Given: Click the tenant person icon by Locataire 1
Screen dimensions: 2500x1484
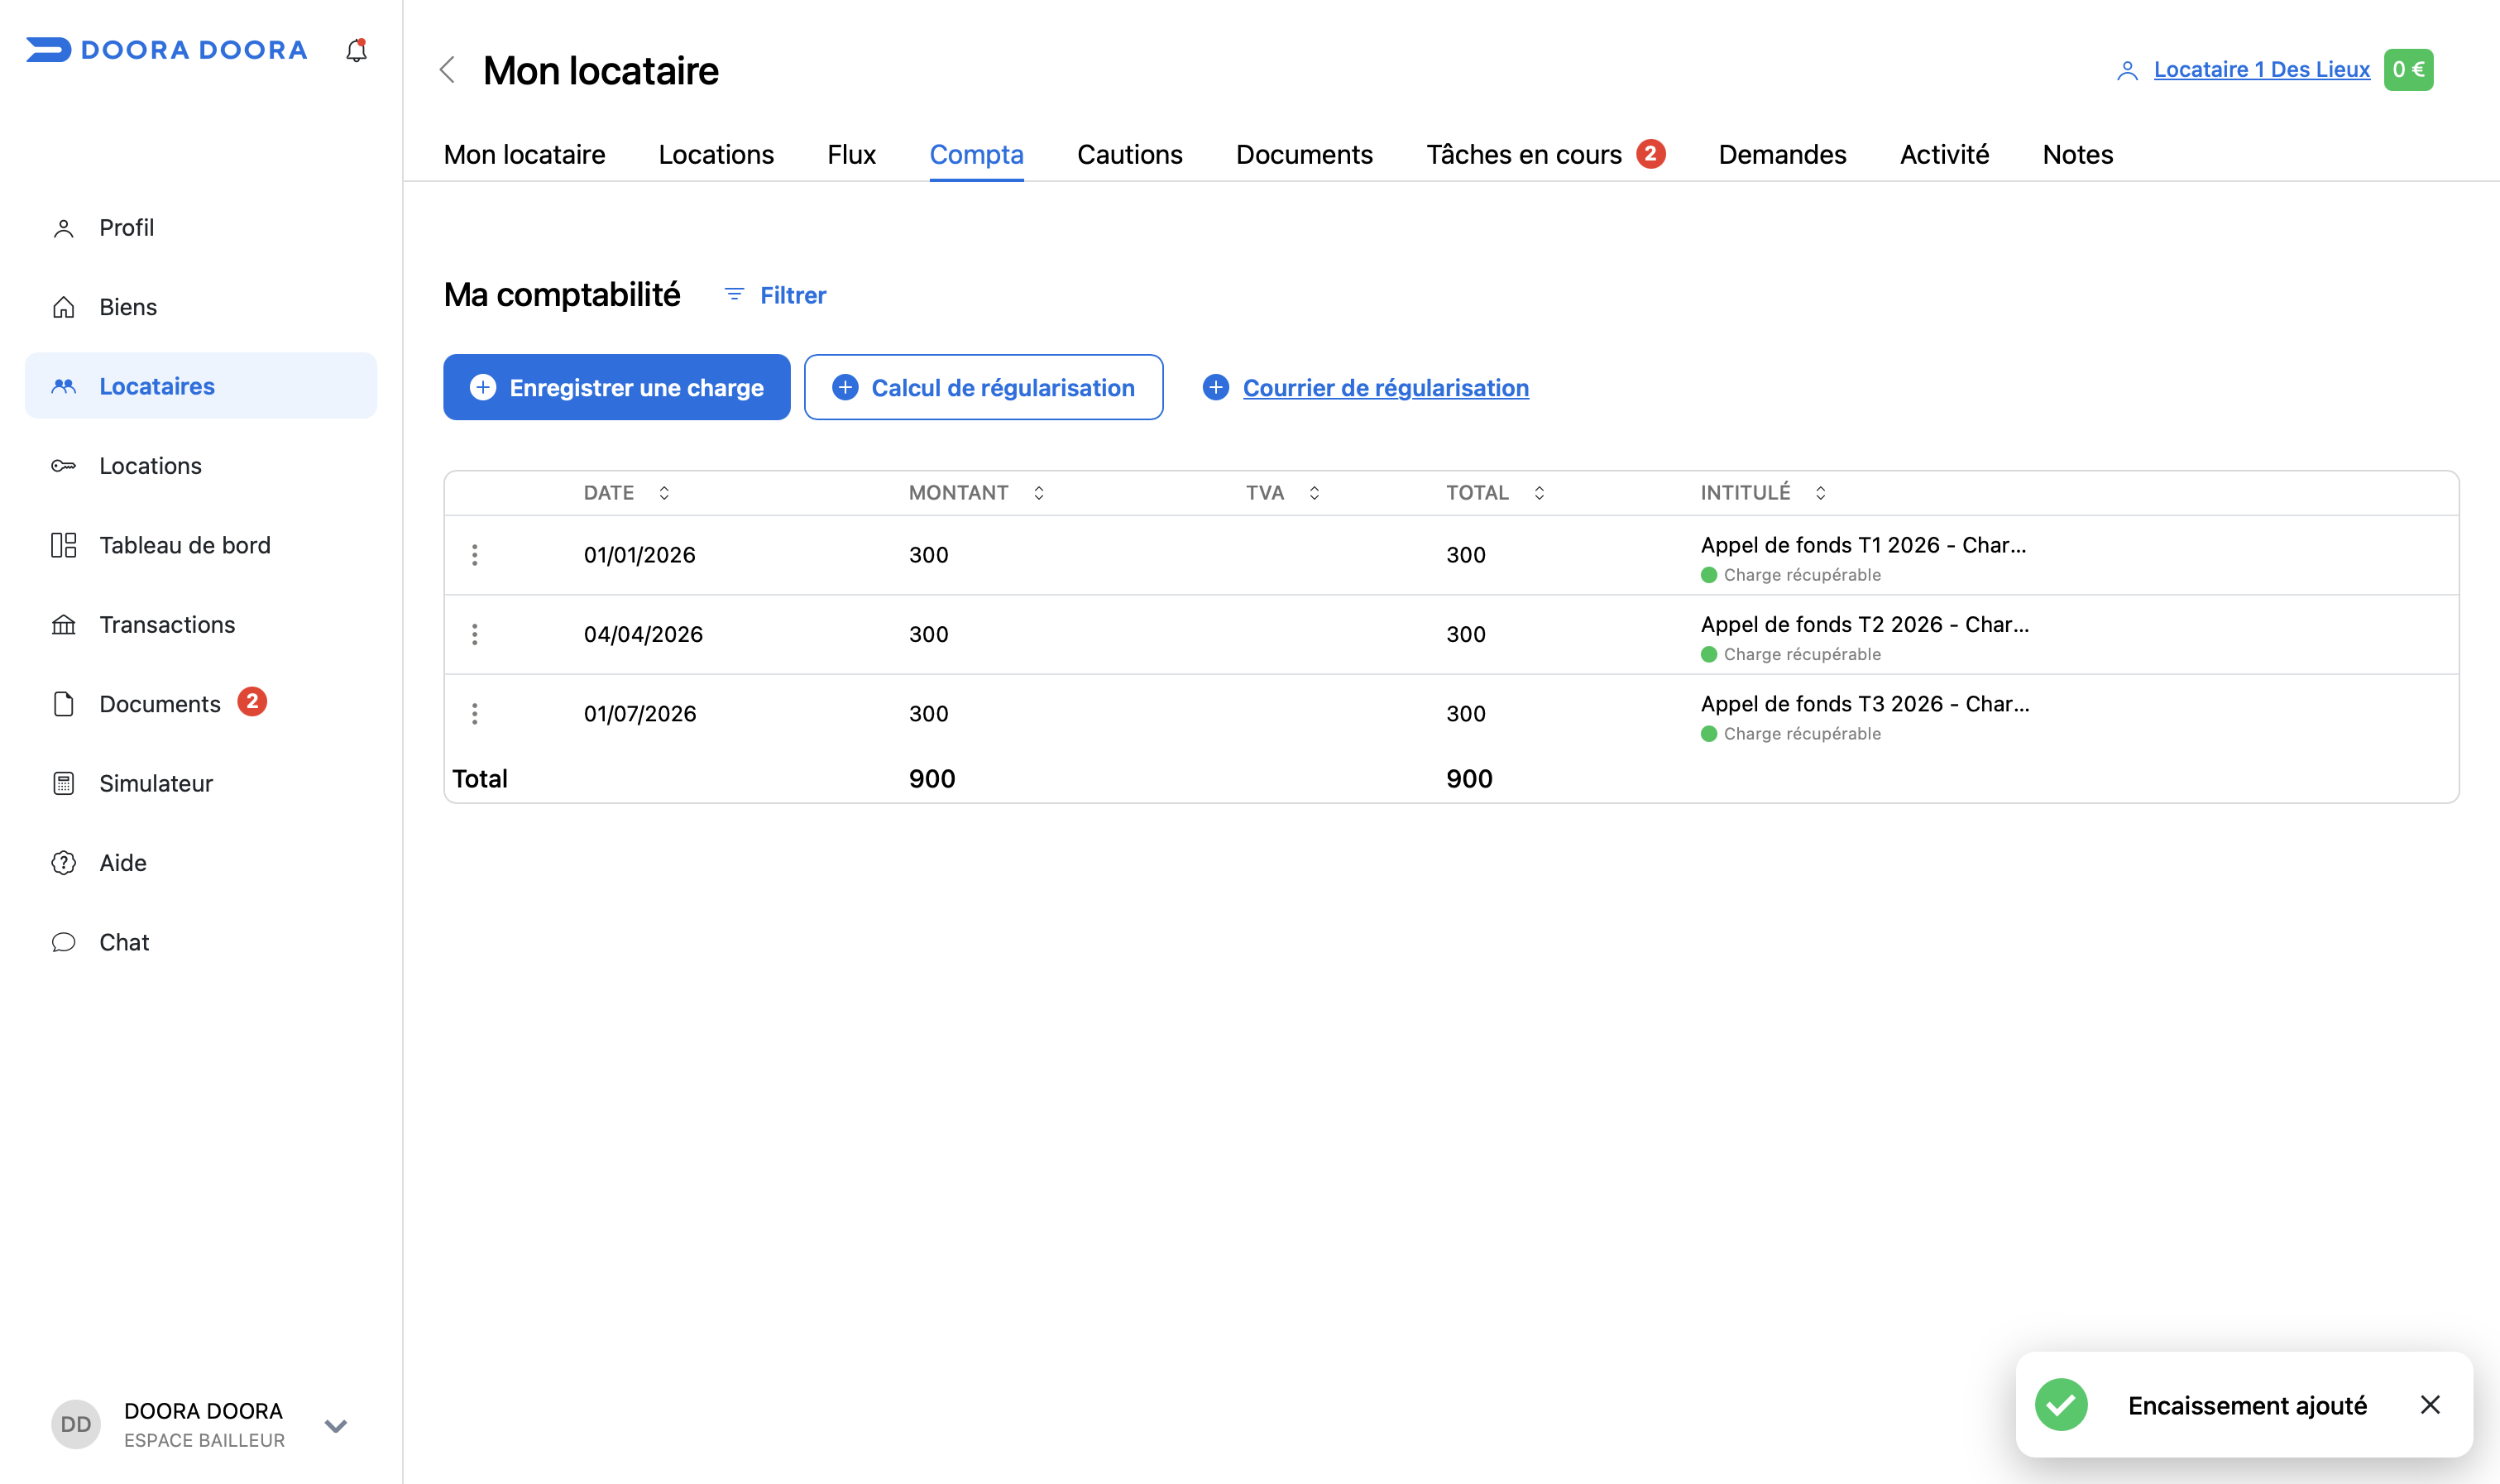Looking at the screenshot, I should (x=2127, y=70).
